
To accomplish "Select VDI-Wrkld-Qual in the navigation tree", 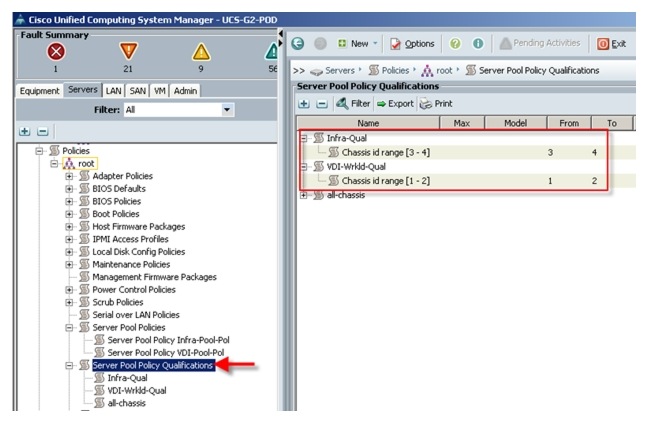I will point(137,390).
